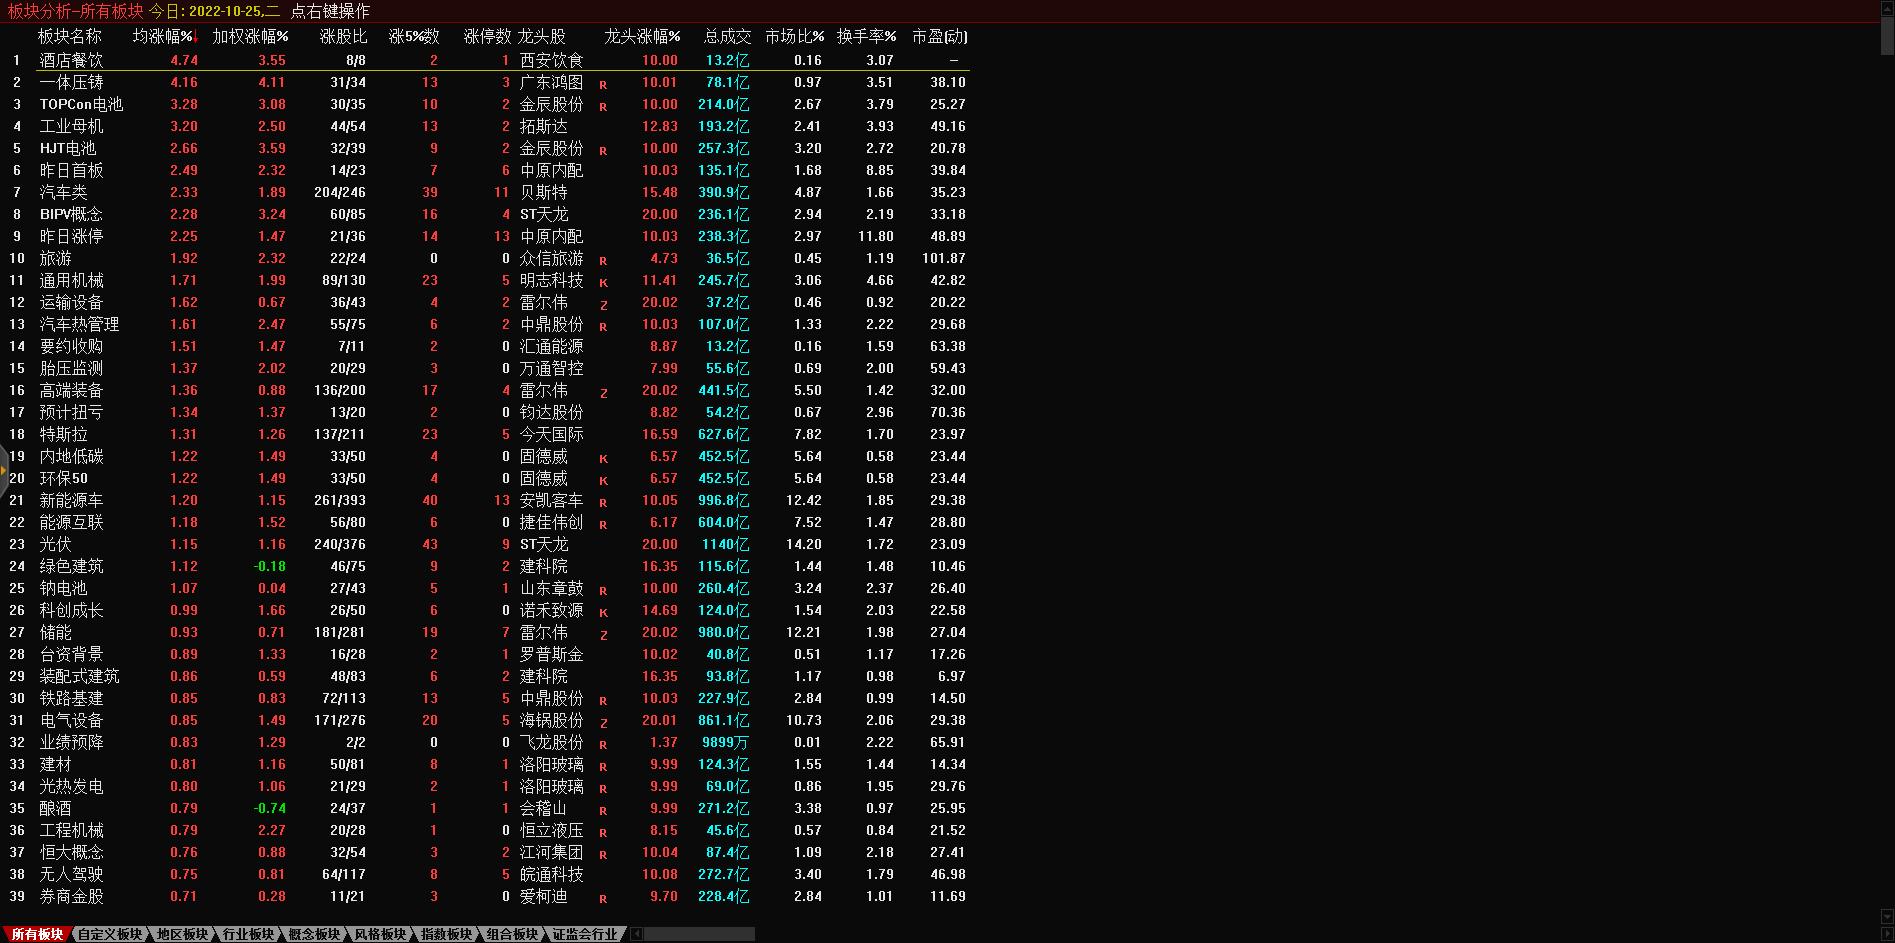Screen dimensions: 1895x943
Task: Select the 新能源车 sector name
Action: pyautogui.click(x=71, y=500)
